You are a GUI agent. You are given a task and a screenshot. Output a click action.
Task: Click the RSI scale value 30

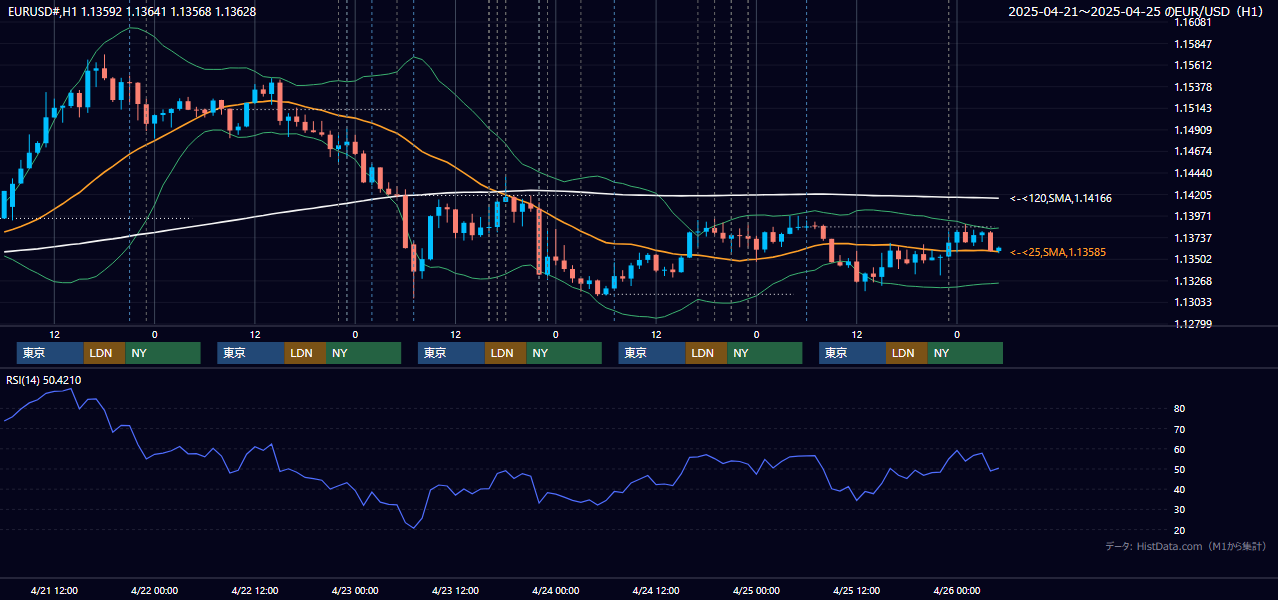point(1180,510)
